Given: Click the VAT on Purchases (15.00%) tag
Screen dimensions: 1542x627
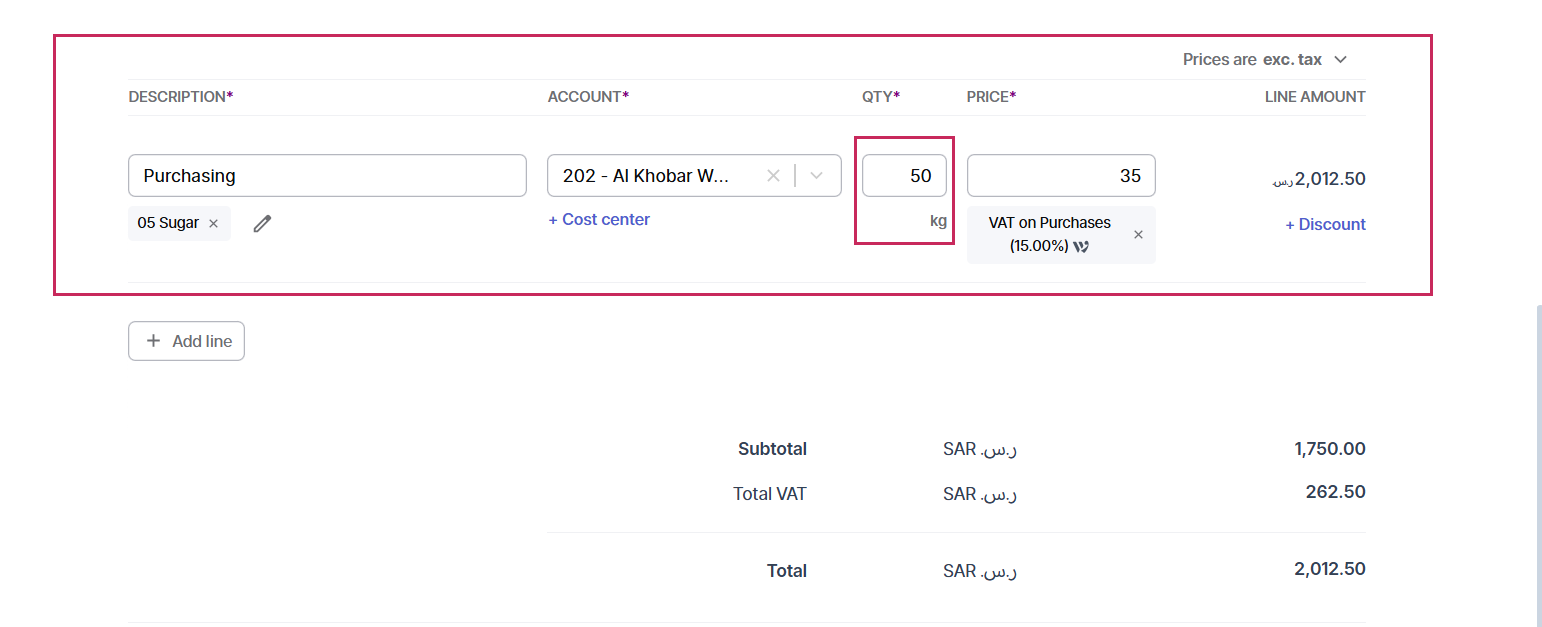Looking at the screenshot, I should tap(1050, 235).
